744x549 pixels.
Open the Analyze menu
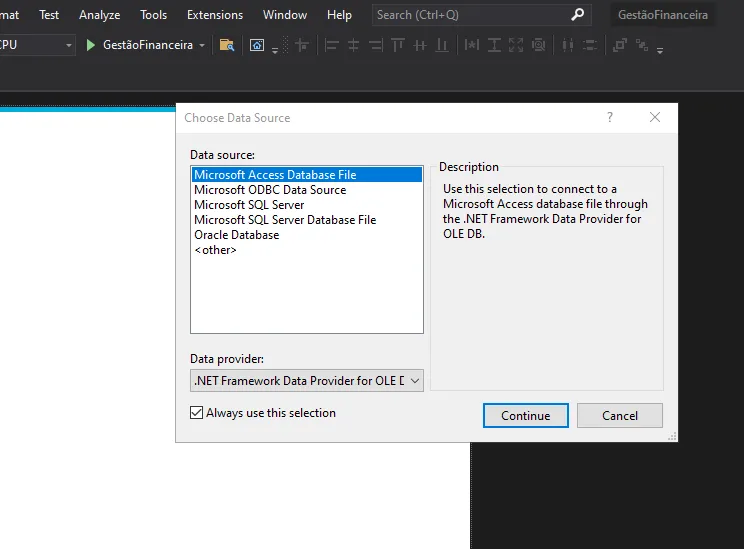coord(100,15)
